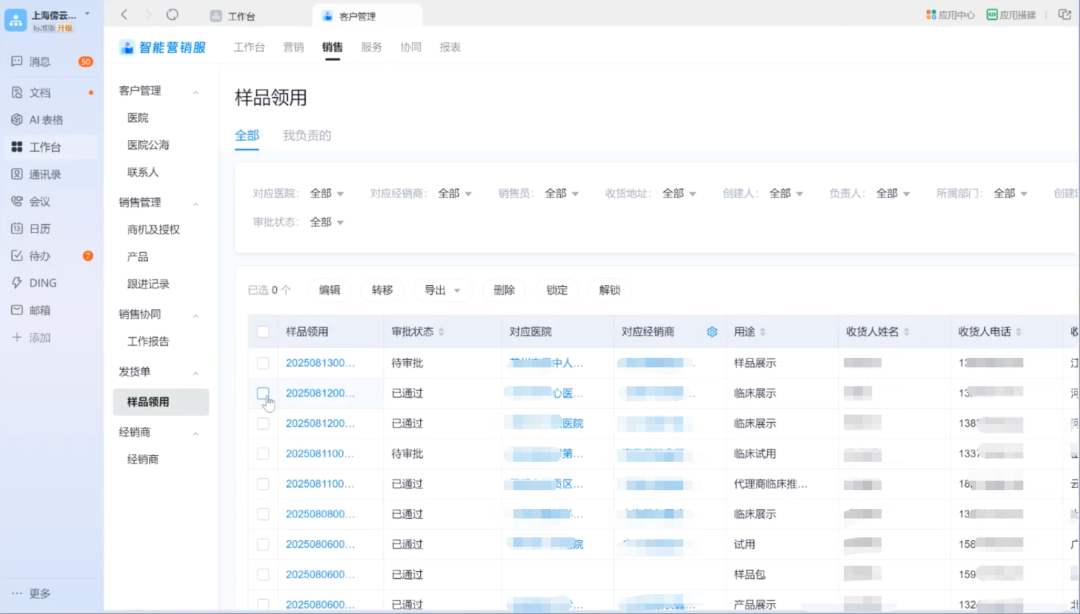Sort by 收货人姓名 column sort icon
Image resolution: width=1080 pixels, height=614 pixels.
[906, 331]
